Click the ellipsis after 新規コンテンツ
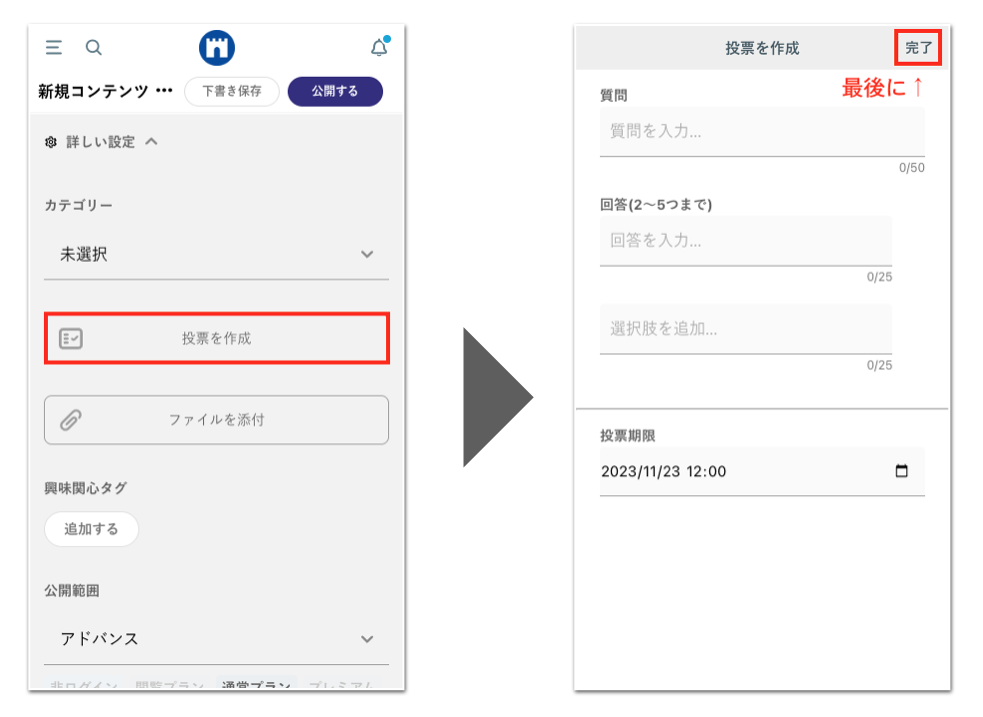This screenshot has height=717, width=983. pos(163,90)
